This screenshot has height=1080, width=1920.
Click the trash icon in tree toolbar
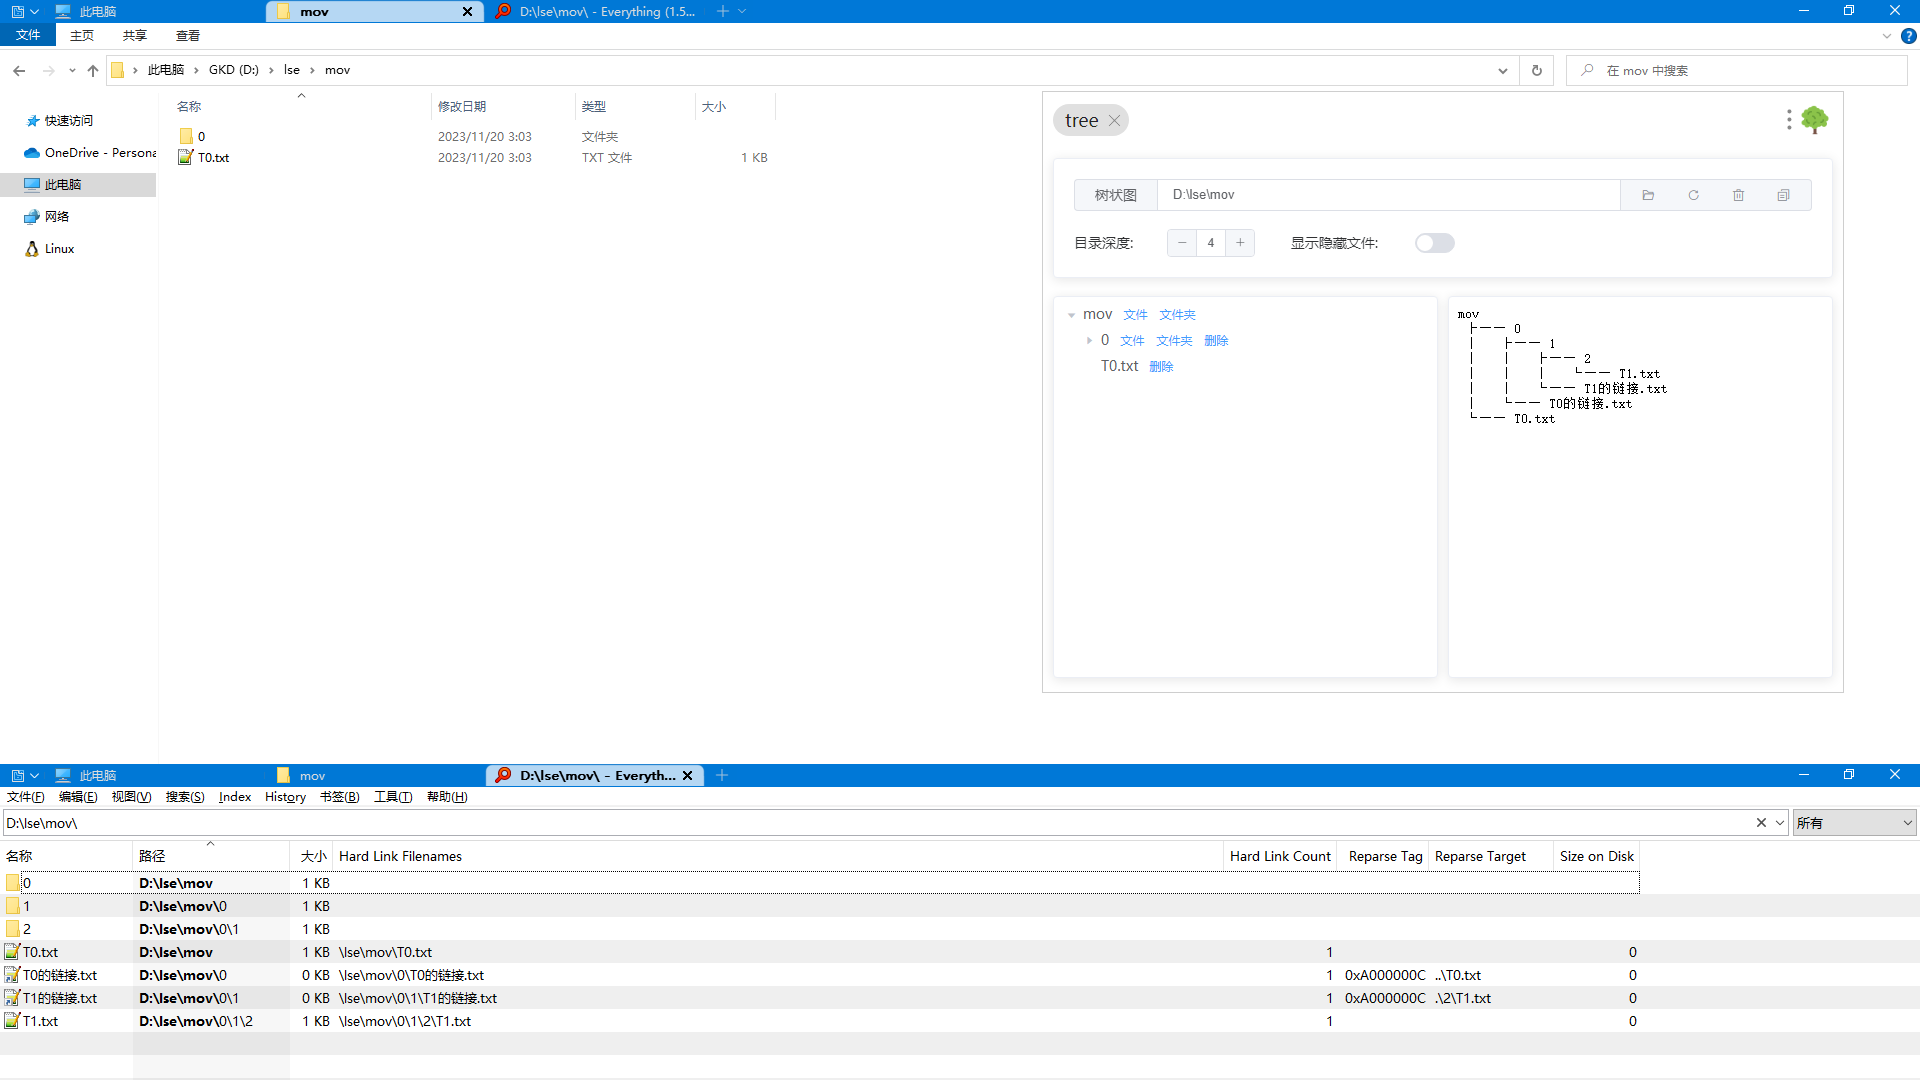[1738, 195]
